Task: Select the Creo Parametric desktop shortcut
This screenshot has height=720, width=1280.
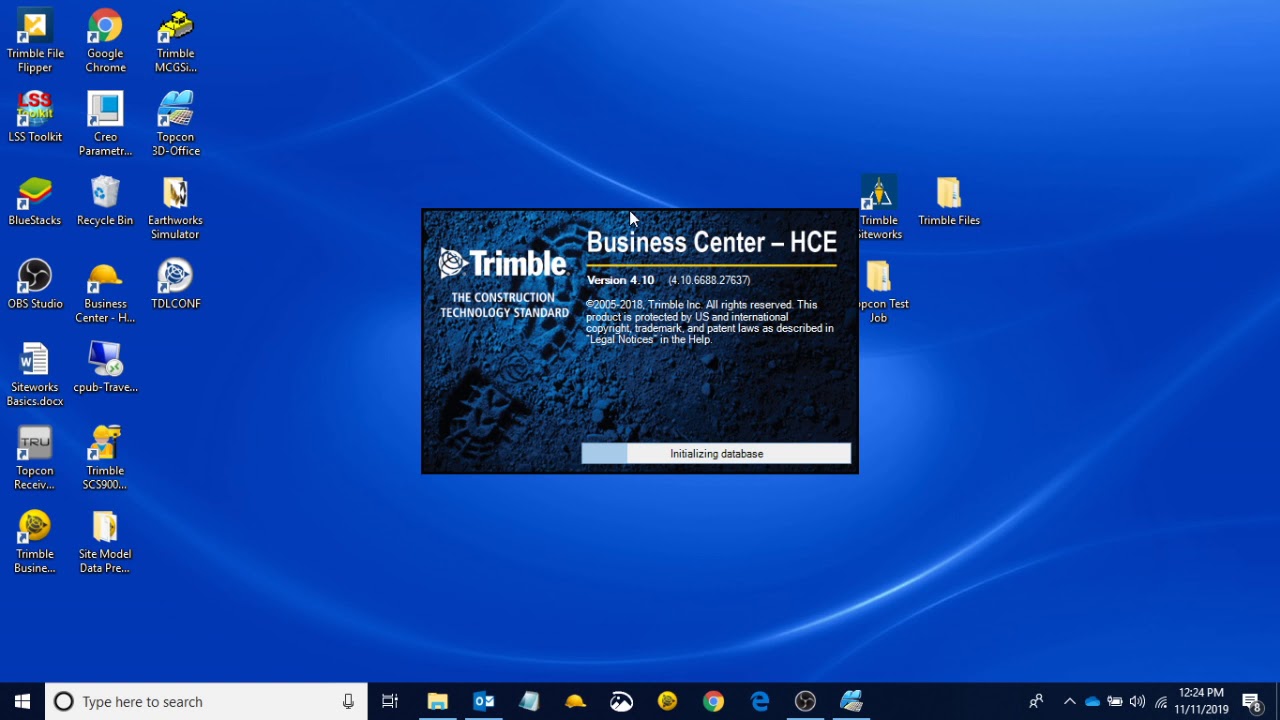Action: (x=105, y=125)
